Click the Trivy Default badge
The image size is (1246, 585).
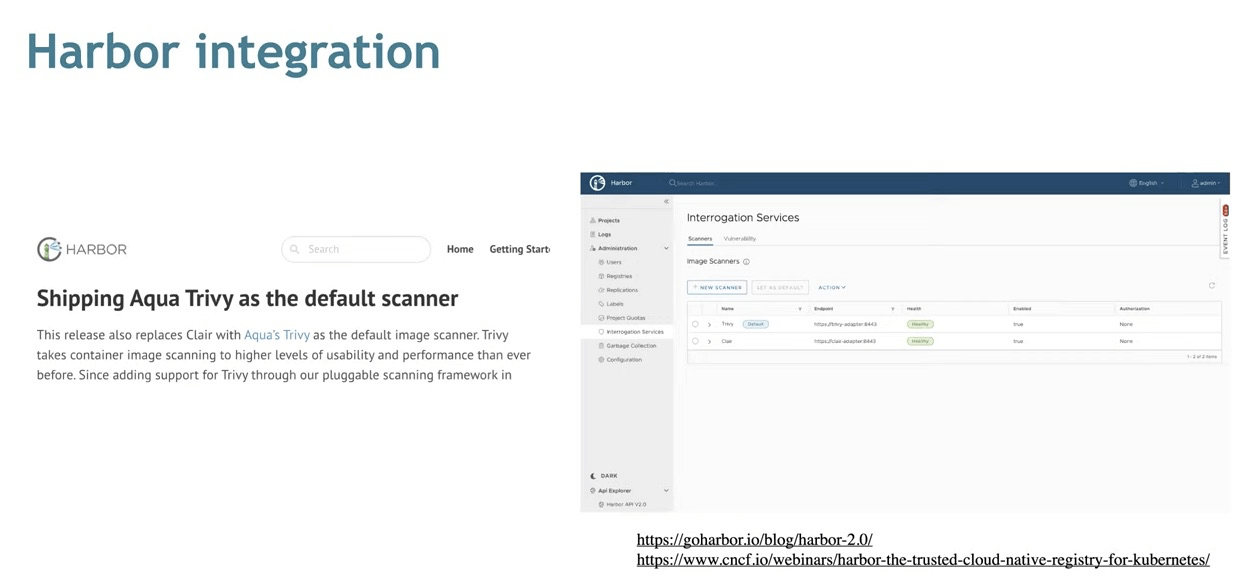click(755, 324)
